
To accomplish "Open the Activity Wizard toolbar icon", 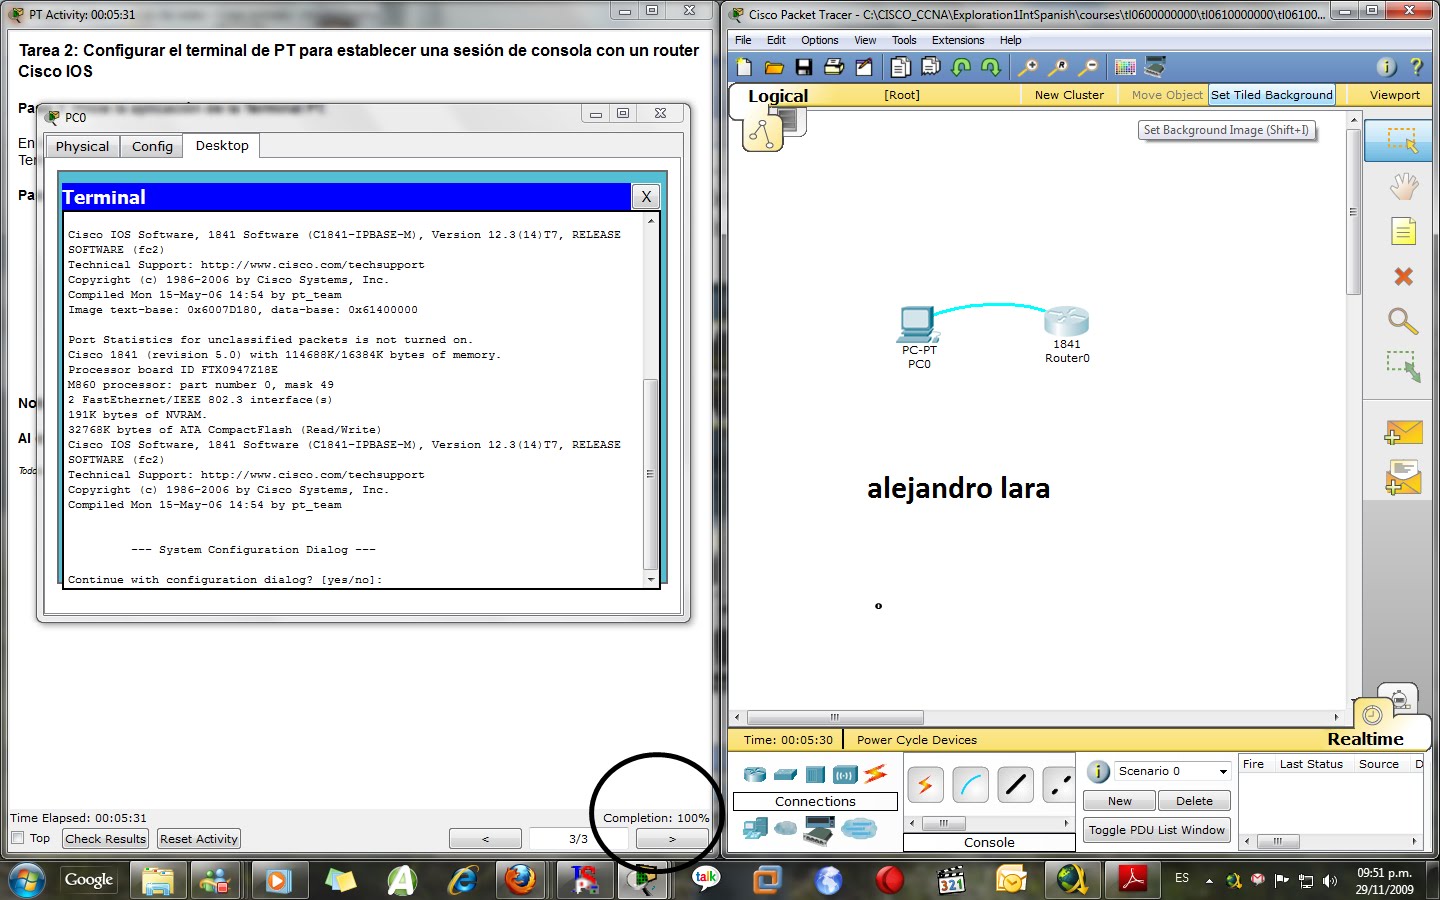I will pyautogui.click(x=864, y=67).
